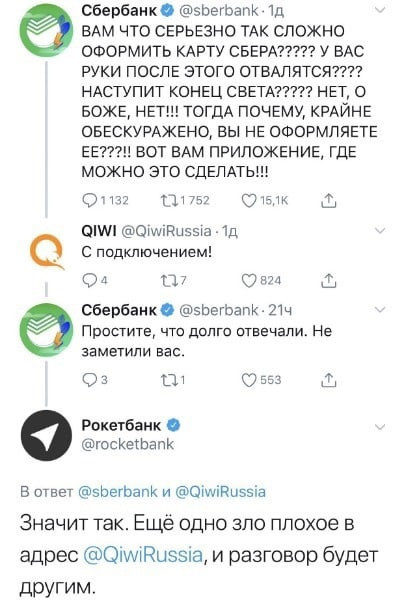The image size is (404, 600).
Task: Share the QIWI tweet
Action: pos(328,281)
